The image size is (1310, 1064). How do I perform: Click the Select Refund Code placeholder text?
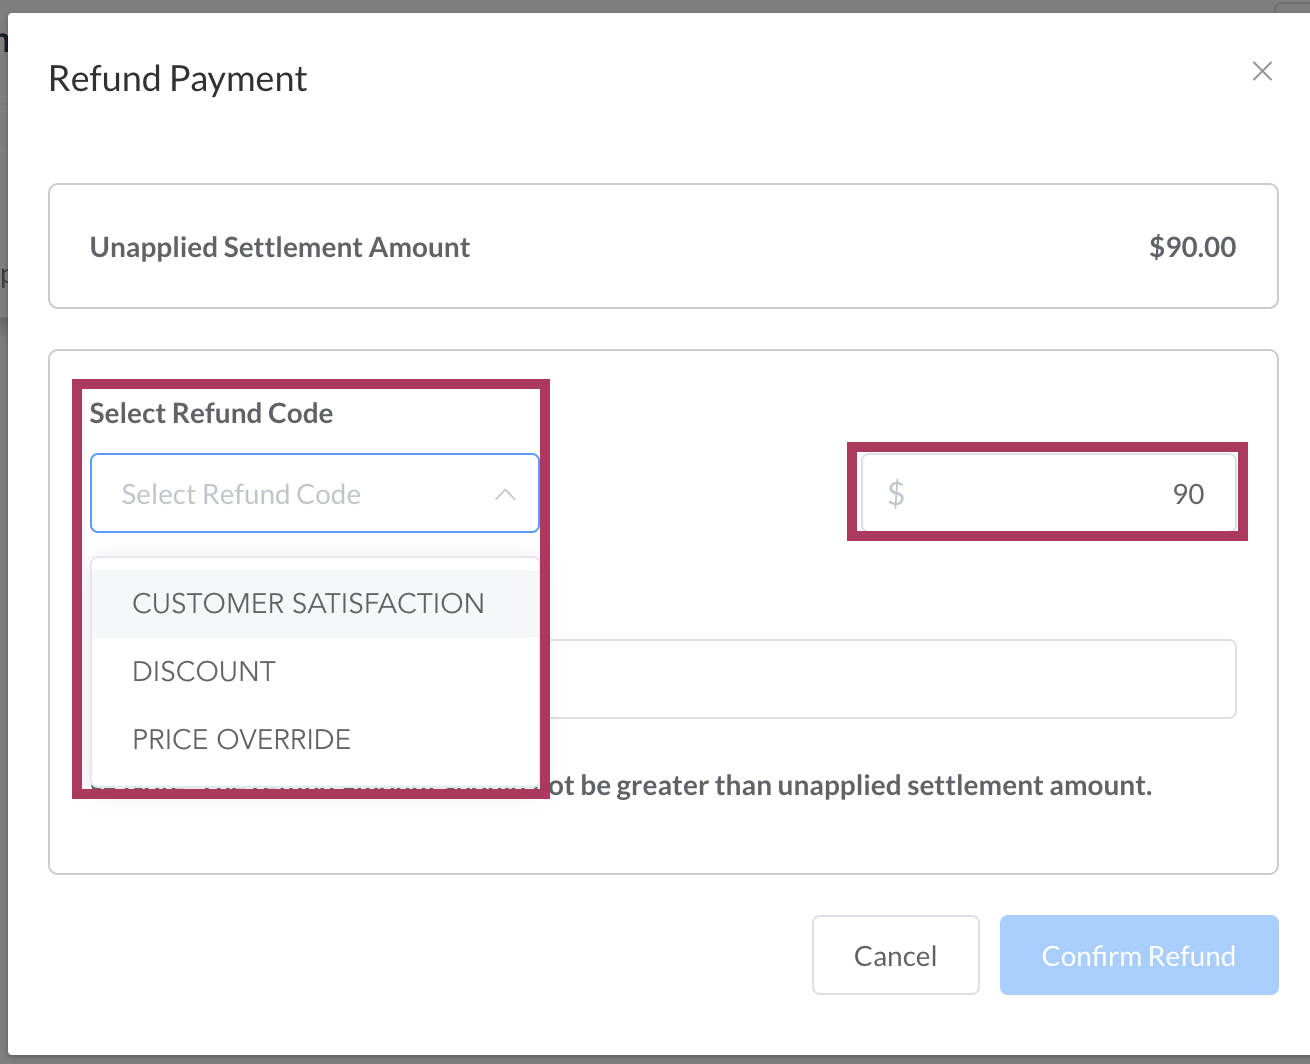(x=241, y=494)
